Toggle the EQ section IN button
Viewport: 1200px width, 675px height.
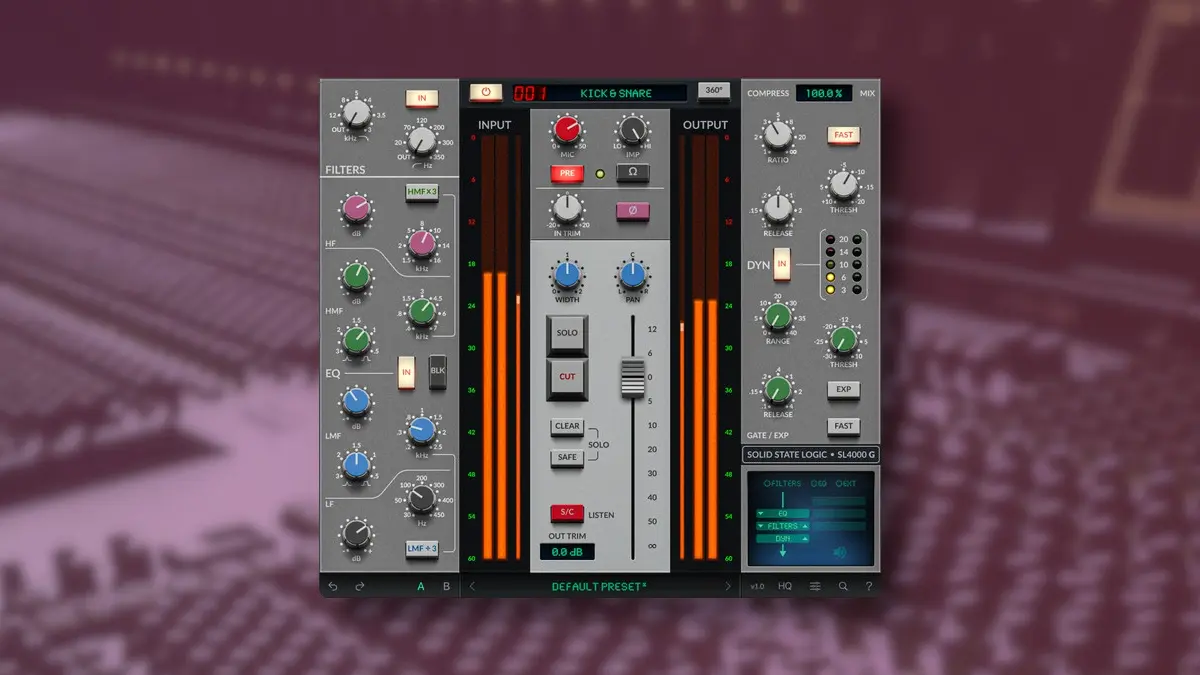click(406, 371)
